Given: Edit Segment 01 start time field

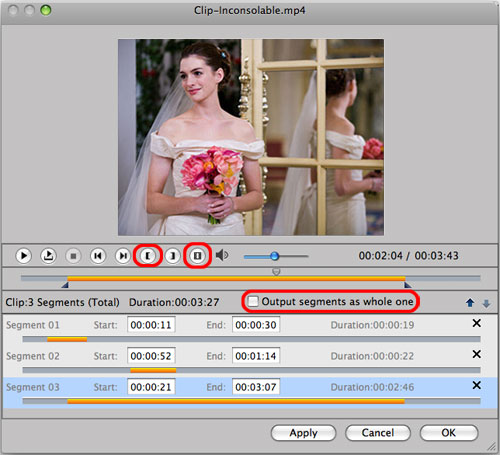Looking at the screenshot, I should coord(151,325).
